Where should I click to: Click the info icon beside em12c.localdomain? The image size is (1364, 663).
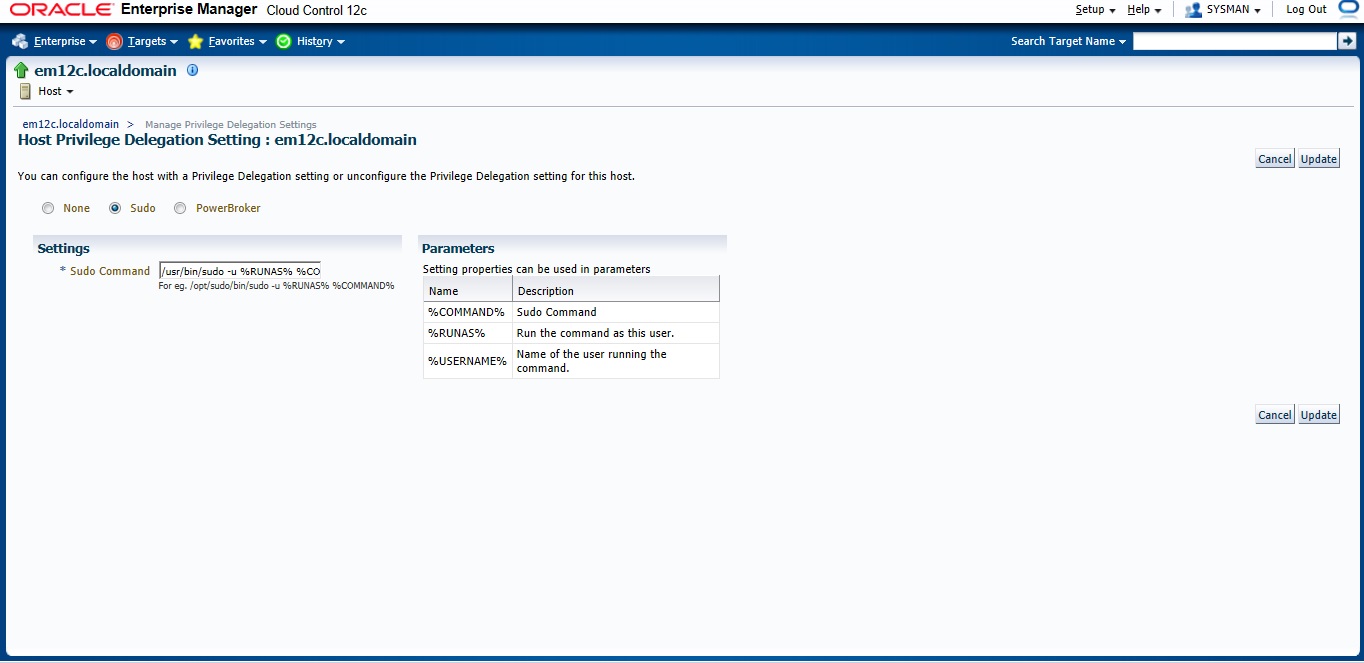click(193, 70)
